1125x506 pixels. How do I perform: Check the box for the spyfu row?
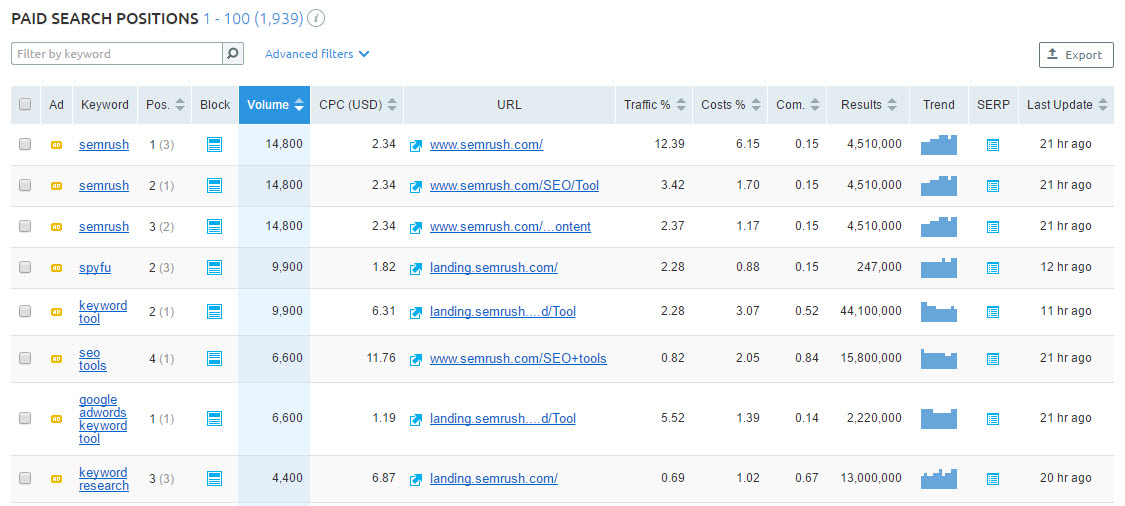tap(25, 267)
